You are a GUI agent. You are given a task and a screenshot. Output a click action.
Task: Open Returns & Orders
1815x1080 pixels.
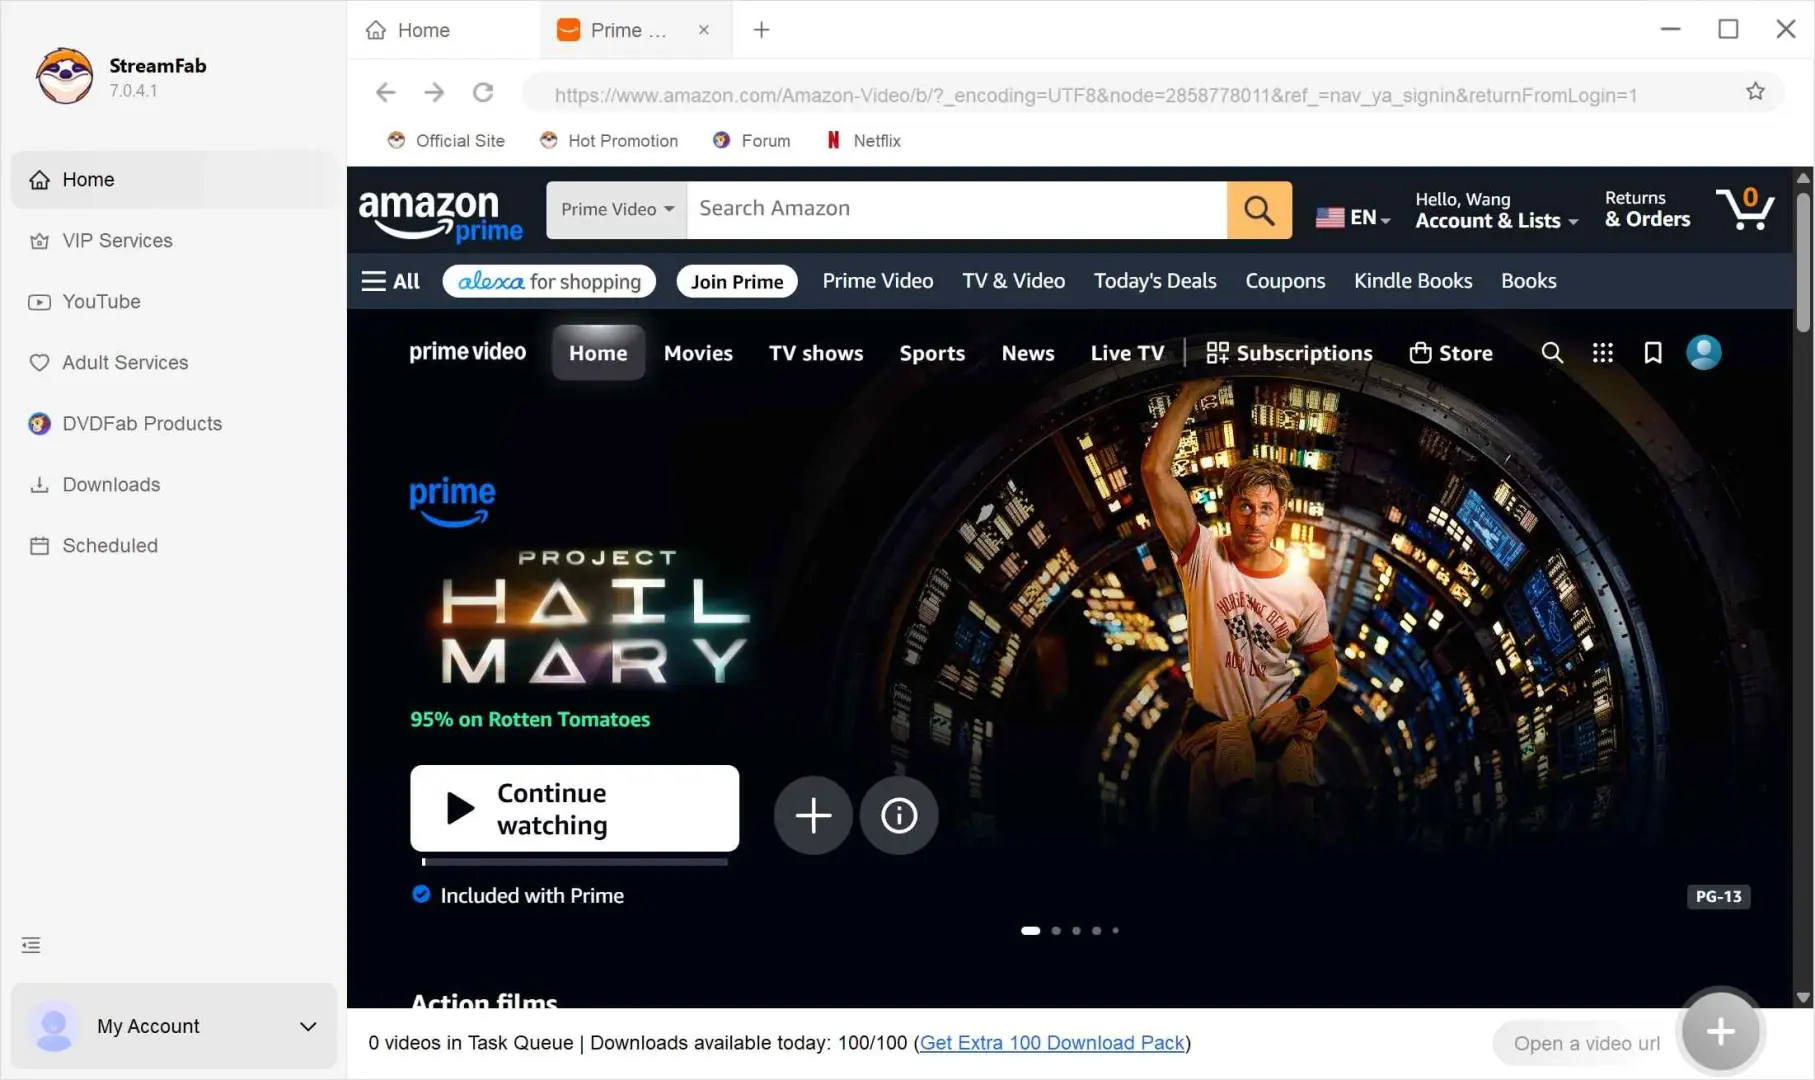tap(1647, 210)
